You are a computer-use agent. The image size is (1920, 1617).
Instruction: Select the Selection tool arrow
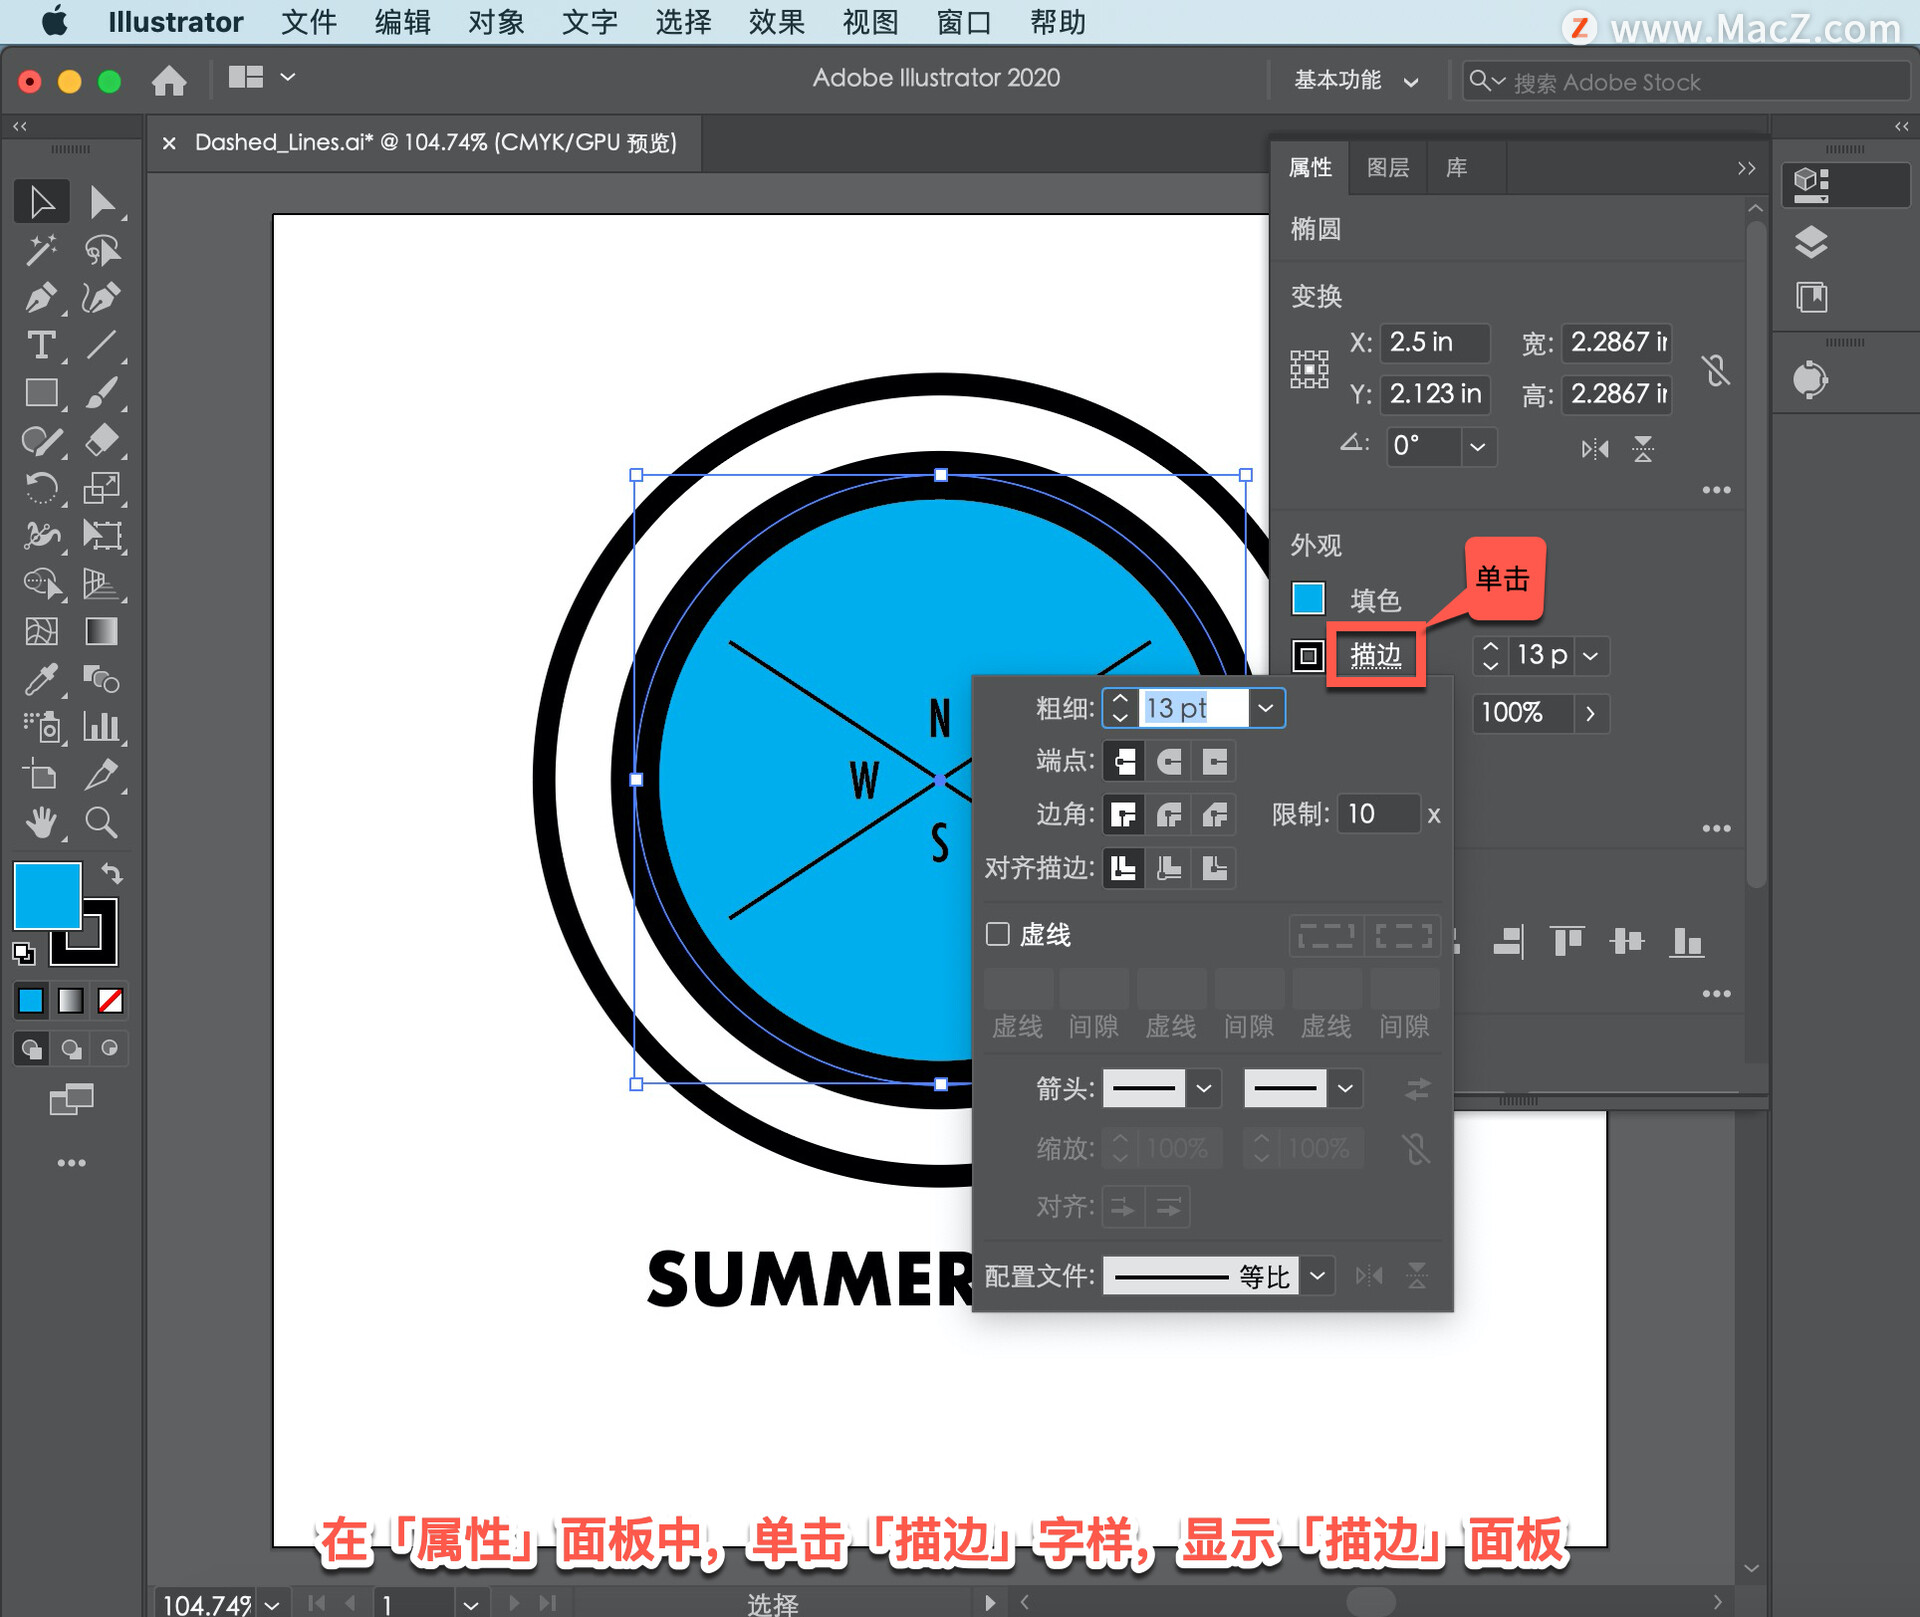tap(41, 202)
